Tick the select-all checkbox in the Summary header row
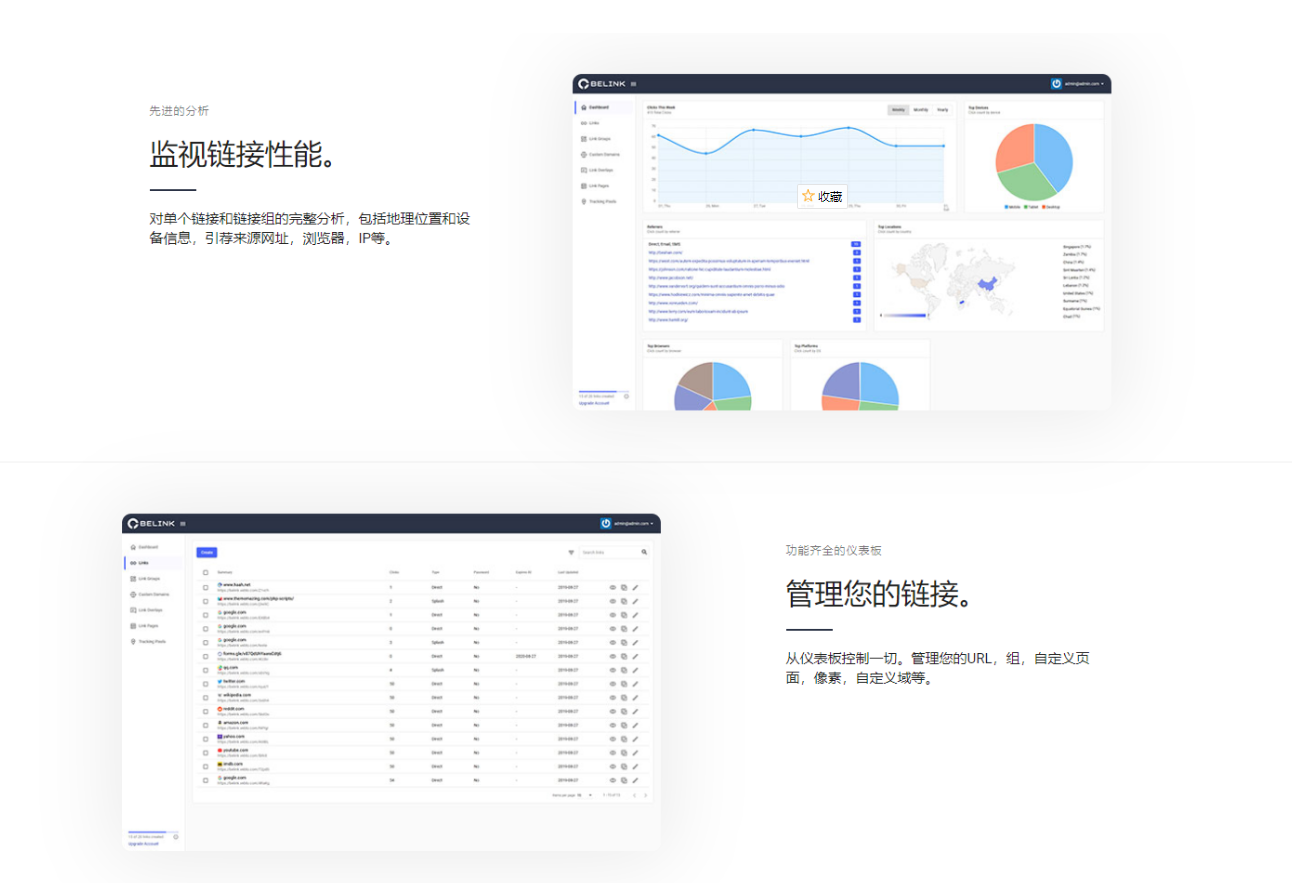Viewport: 1292px width, 883px height. point(206,572)
